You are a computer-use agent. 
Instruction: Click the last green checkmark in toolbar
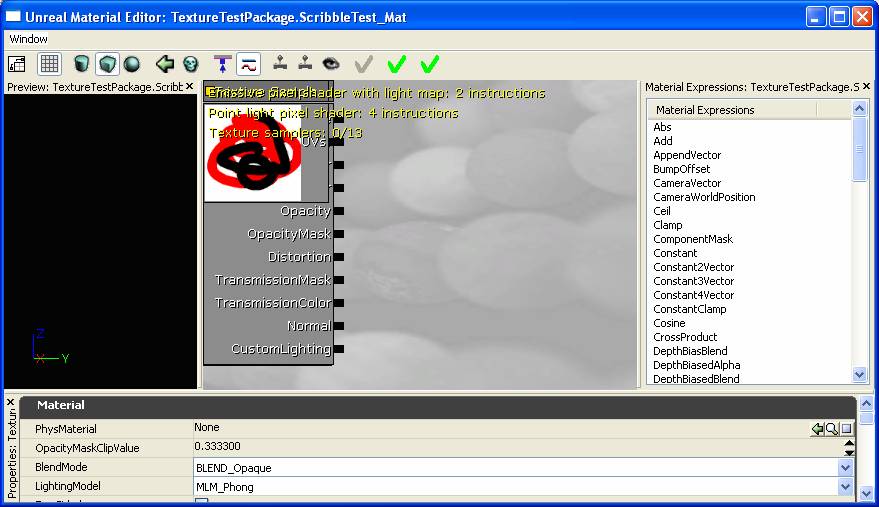point(429,64)
